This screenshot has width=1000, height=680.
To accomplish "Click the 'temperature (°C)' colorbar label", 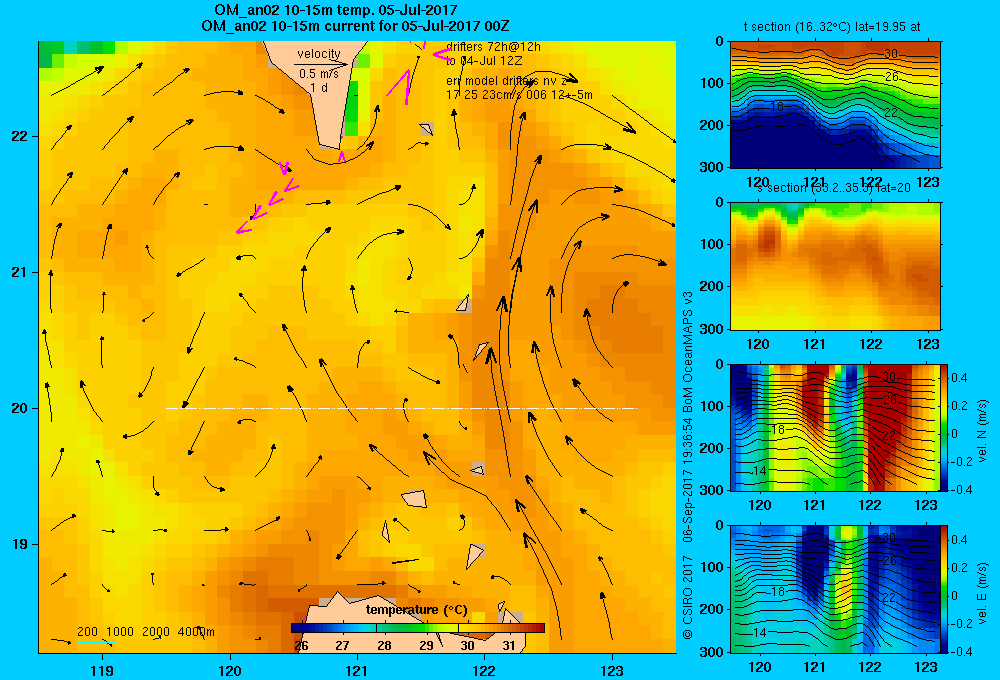I will (416, 610).
